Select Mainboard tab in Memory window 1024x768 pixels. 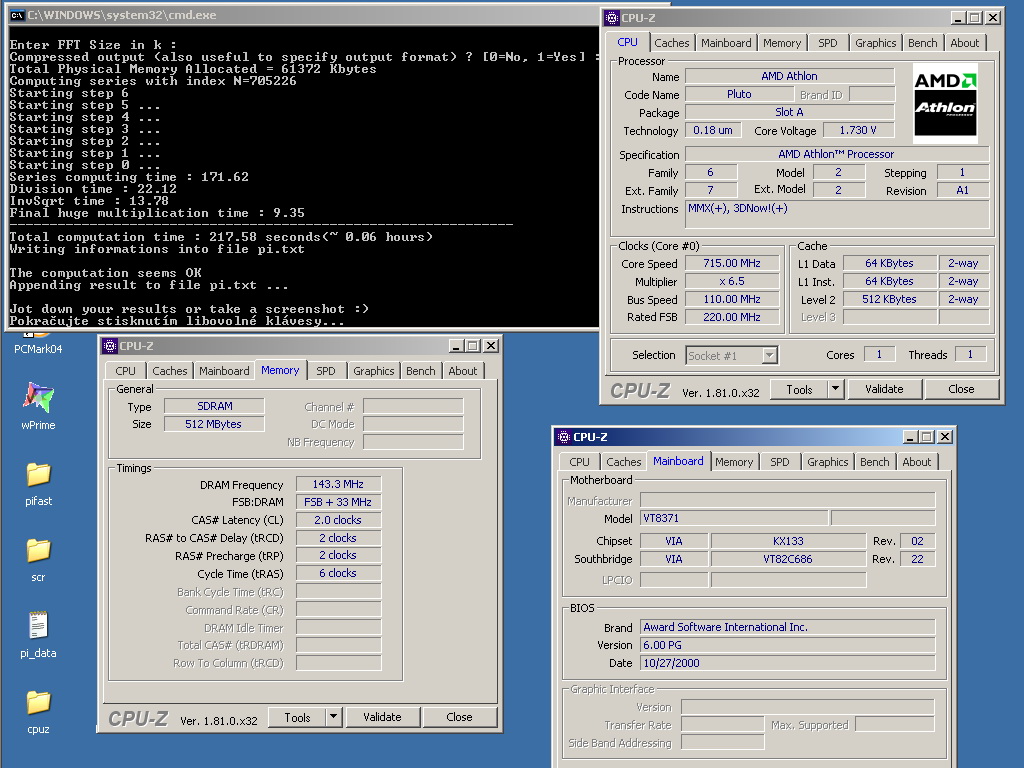coord(224,371)
